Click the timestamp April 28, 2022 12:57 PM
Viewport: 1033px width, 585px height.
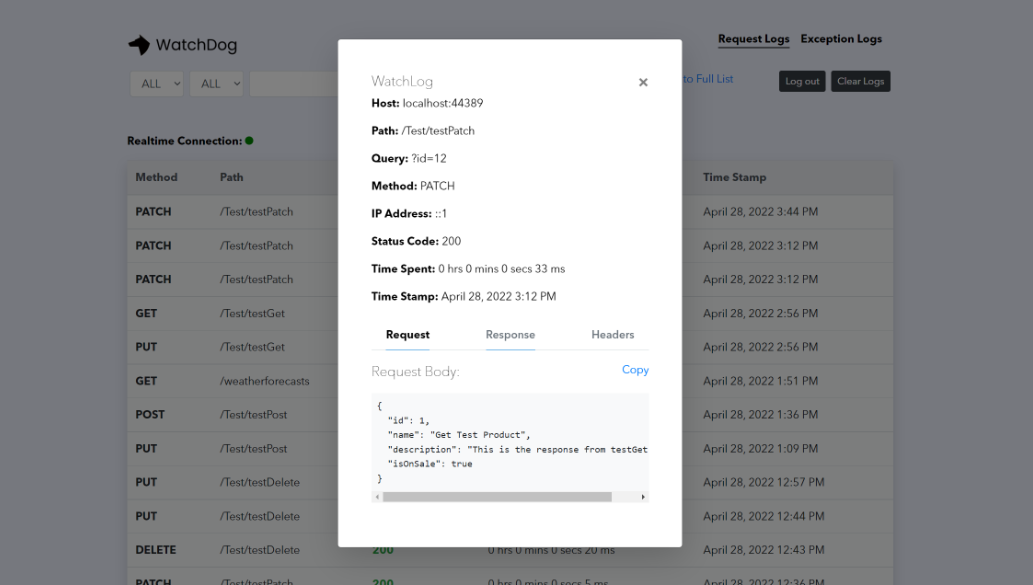[764, 482]
